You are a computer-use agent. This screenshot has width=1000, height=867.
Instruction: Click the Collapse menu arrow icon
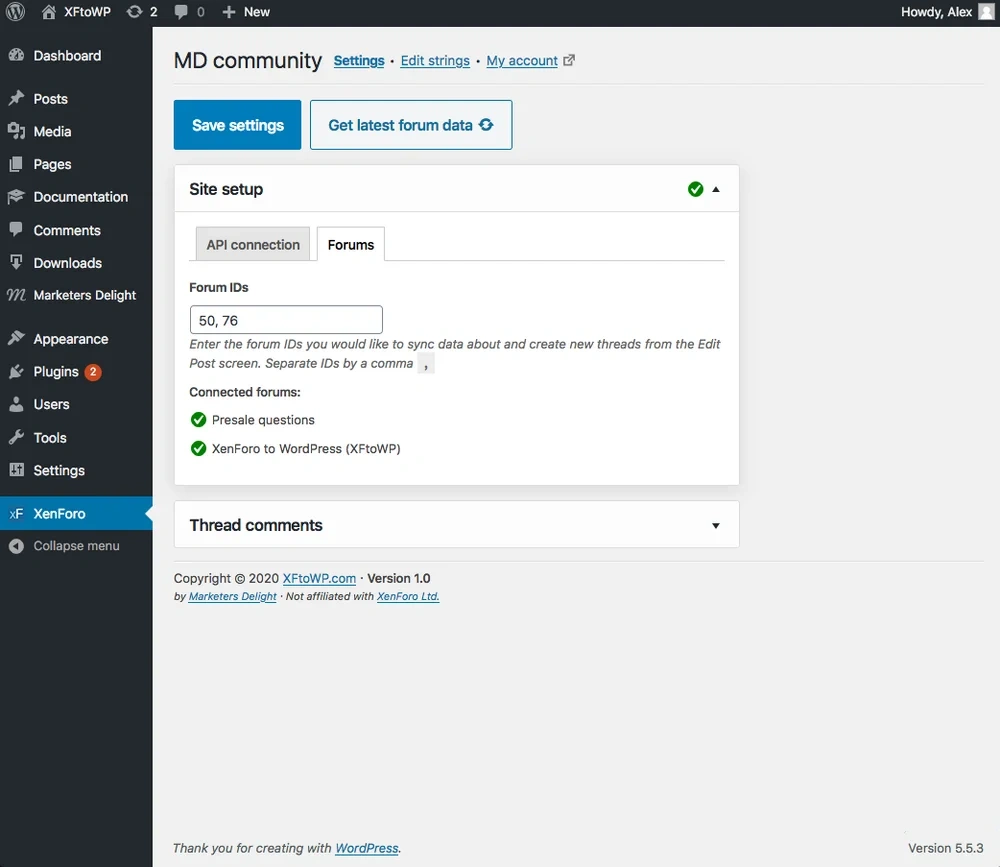point(16,546)
